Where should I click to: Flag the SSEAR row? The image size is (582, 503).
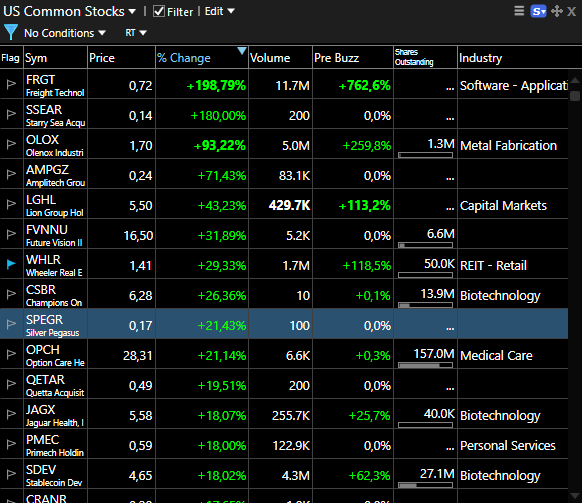click(11, 114)
